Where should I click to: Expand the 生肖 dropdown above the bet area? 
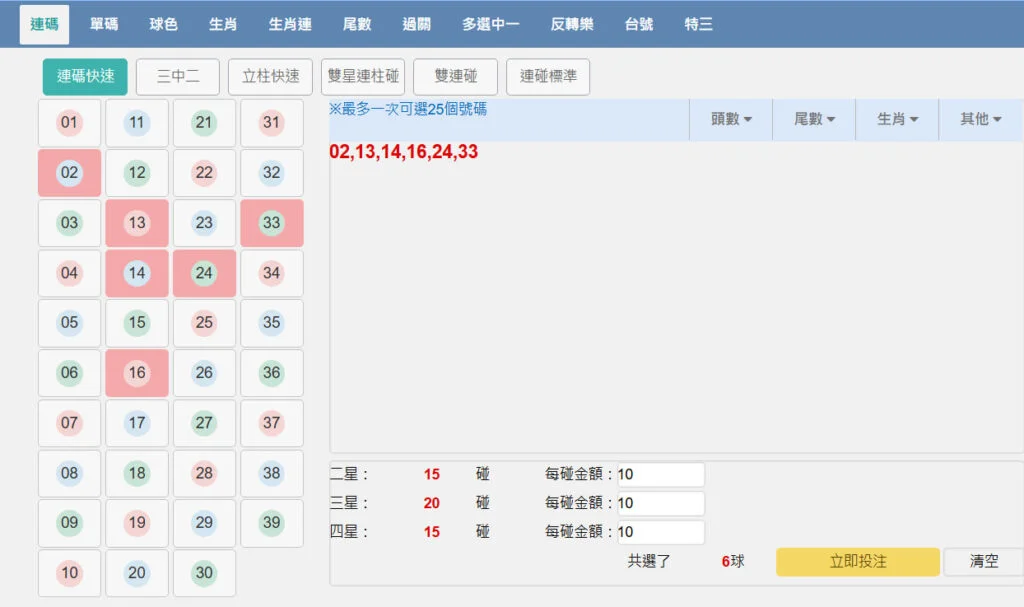(896, 118)
